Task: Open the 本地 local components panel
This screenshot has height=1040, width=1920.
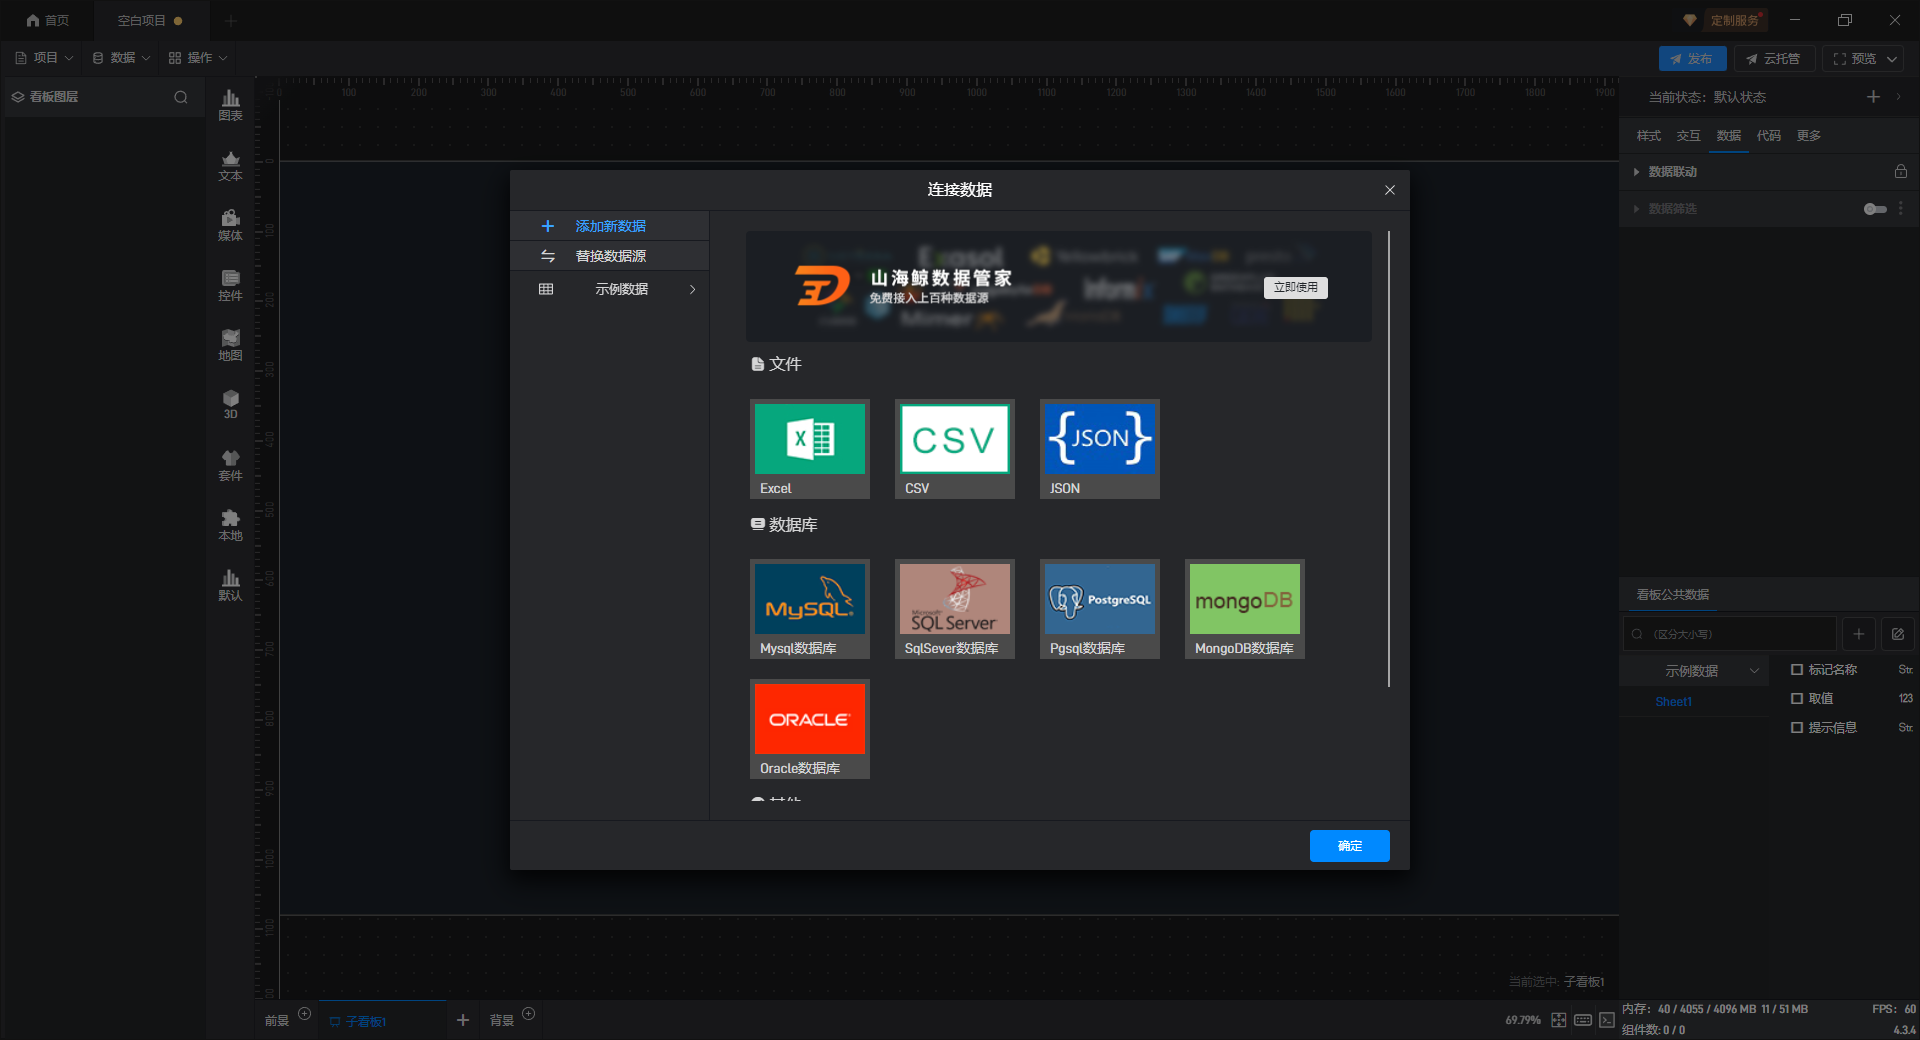Action: pyautogui.click(x=230, y=525)
